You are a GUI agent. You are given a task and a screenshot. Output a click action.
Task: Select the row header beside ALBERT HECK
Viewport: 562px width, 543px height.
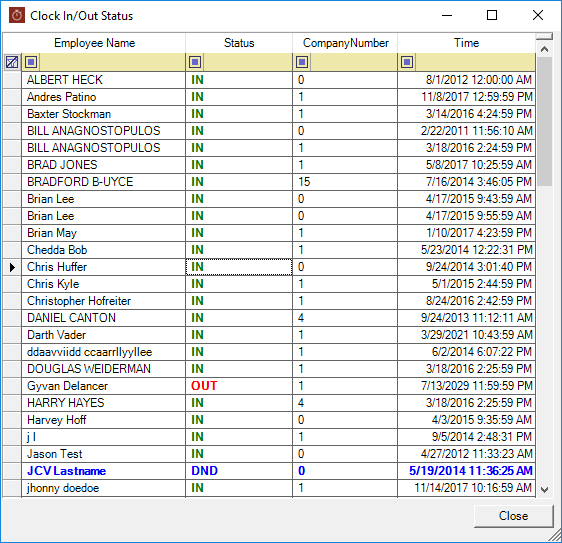click(12, 80)
